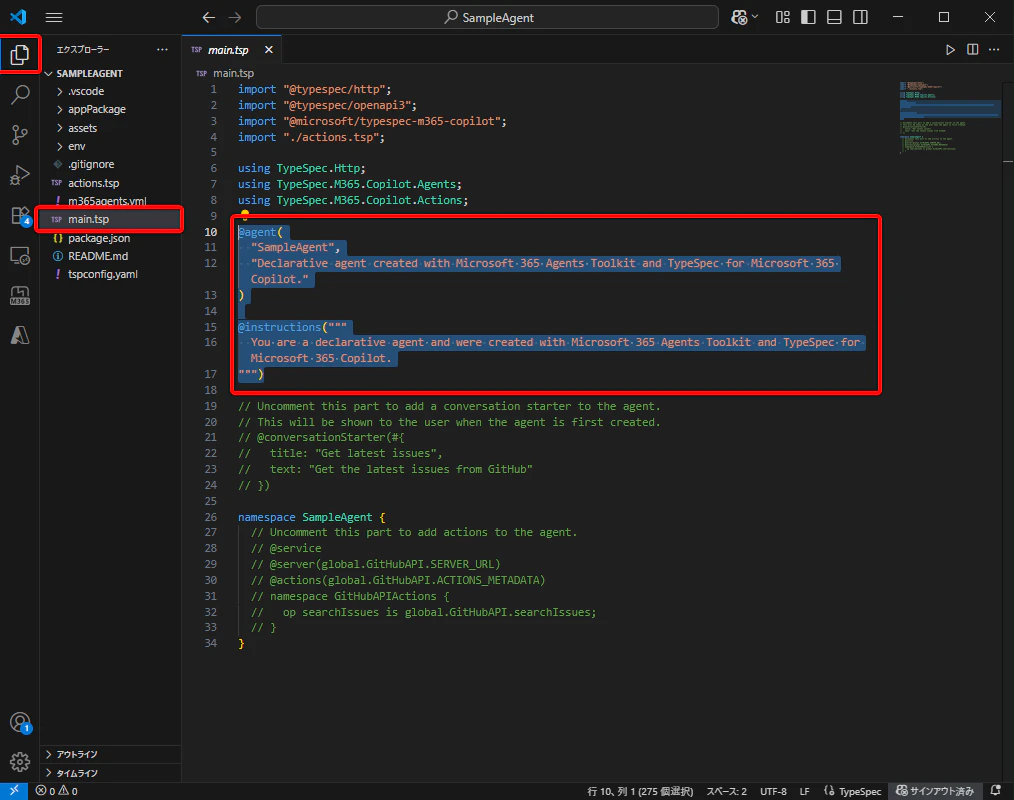Open Explorer views and more actions

pos(162,50)
